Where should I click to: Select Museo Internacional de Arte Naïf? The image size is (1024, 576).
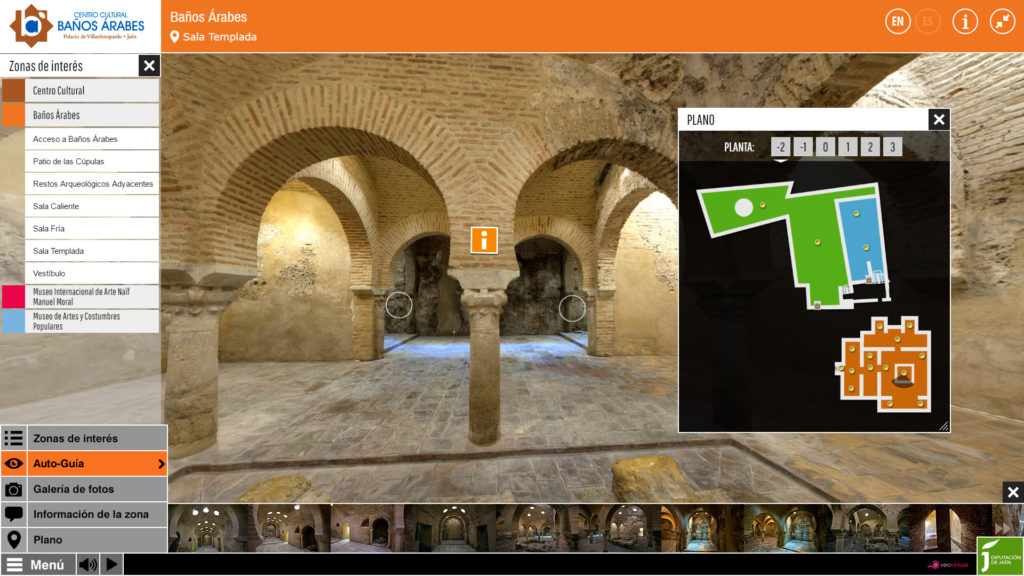coord(91,296)
